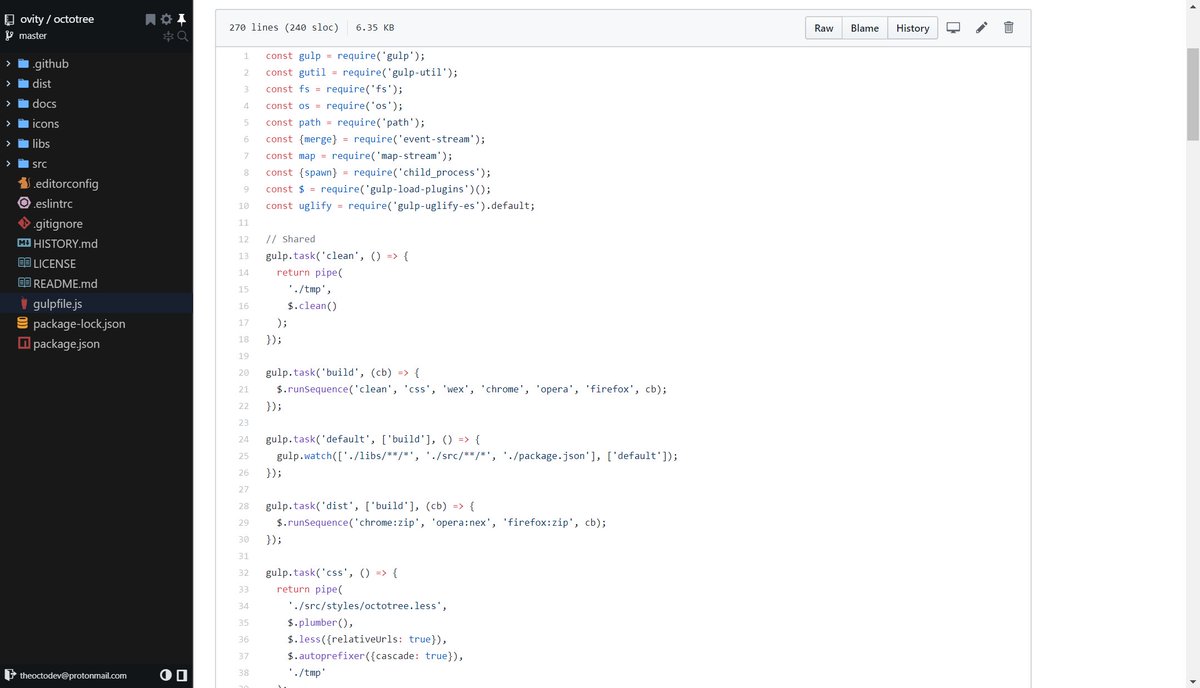Click the repository book icon

click(10, 19)
